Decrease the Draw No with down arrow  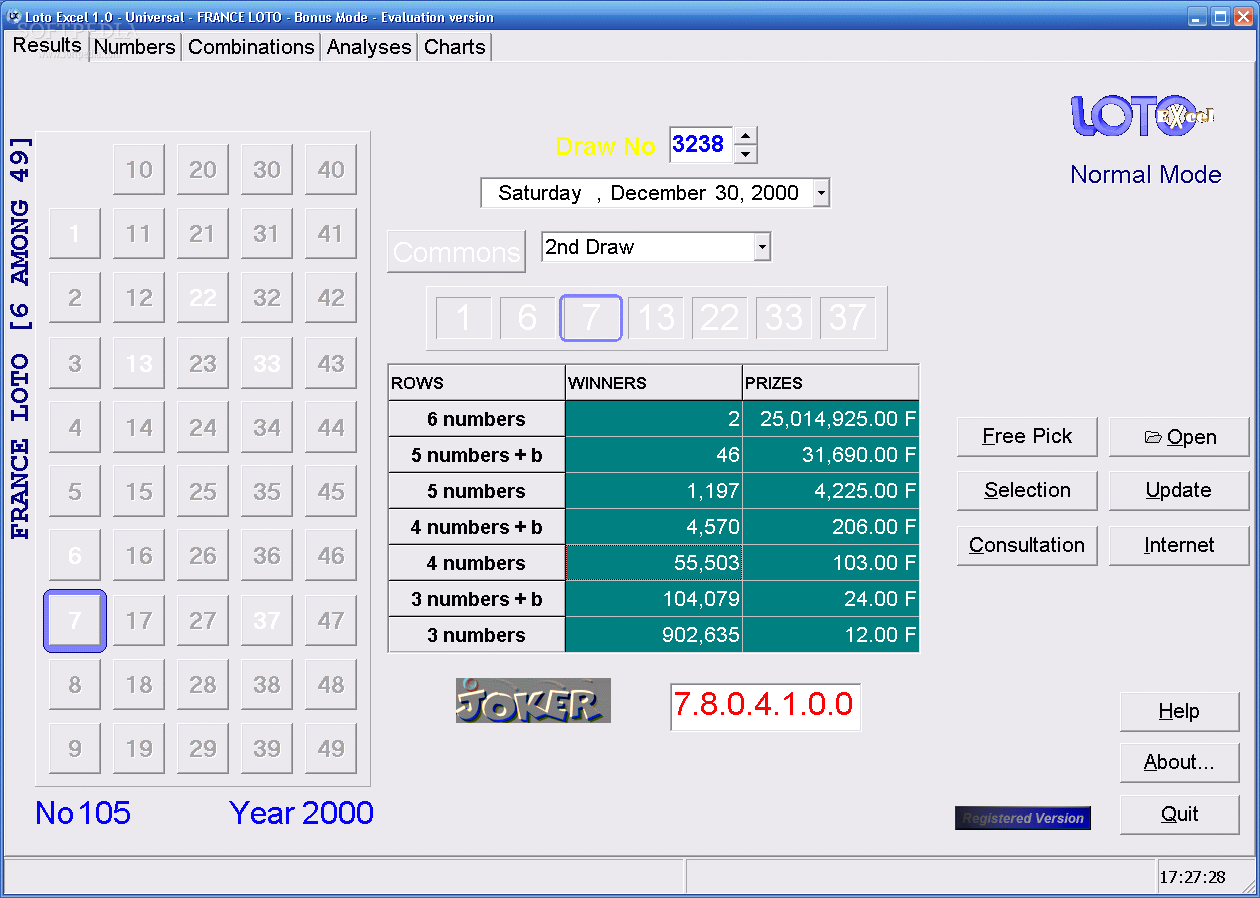point(746,155)
